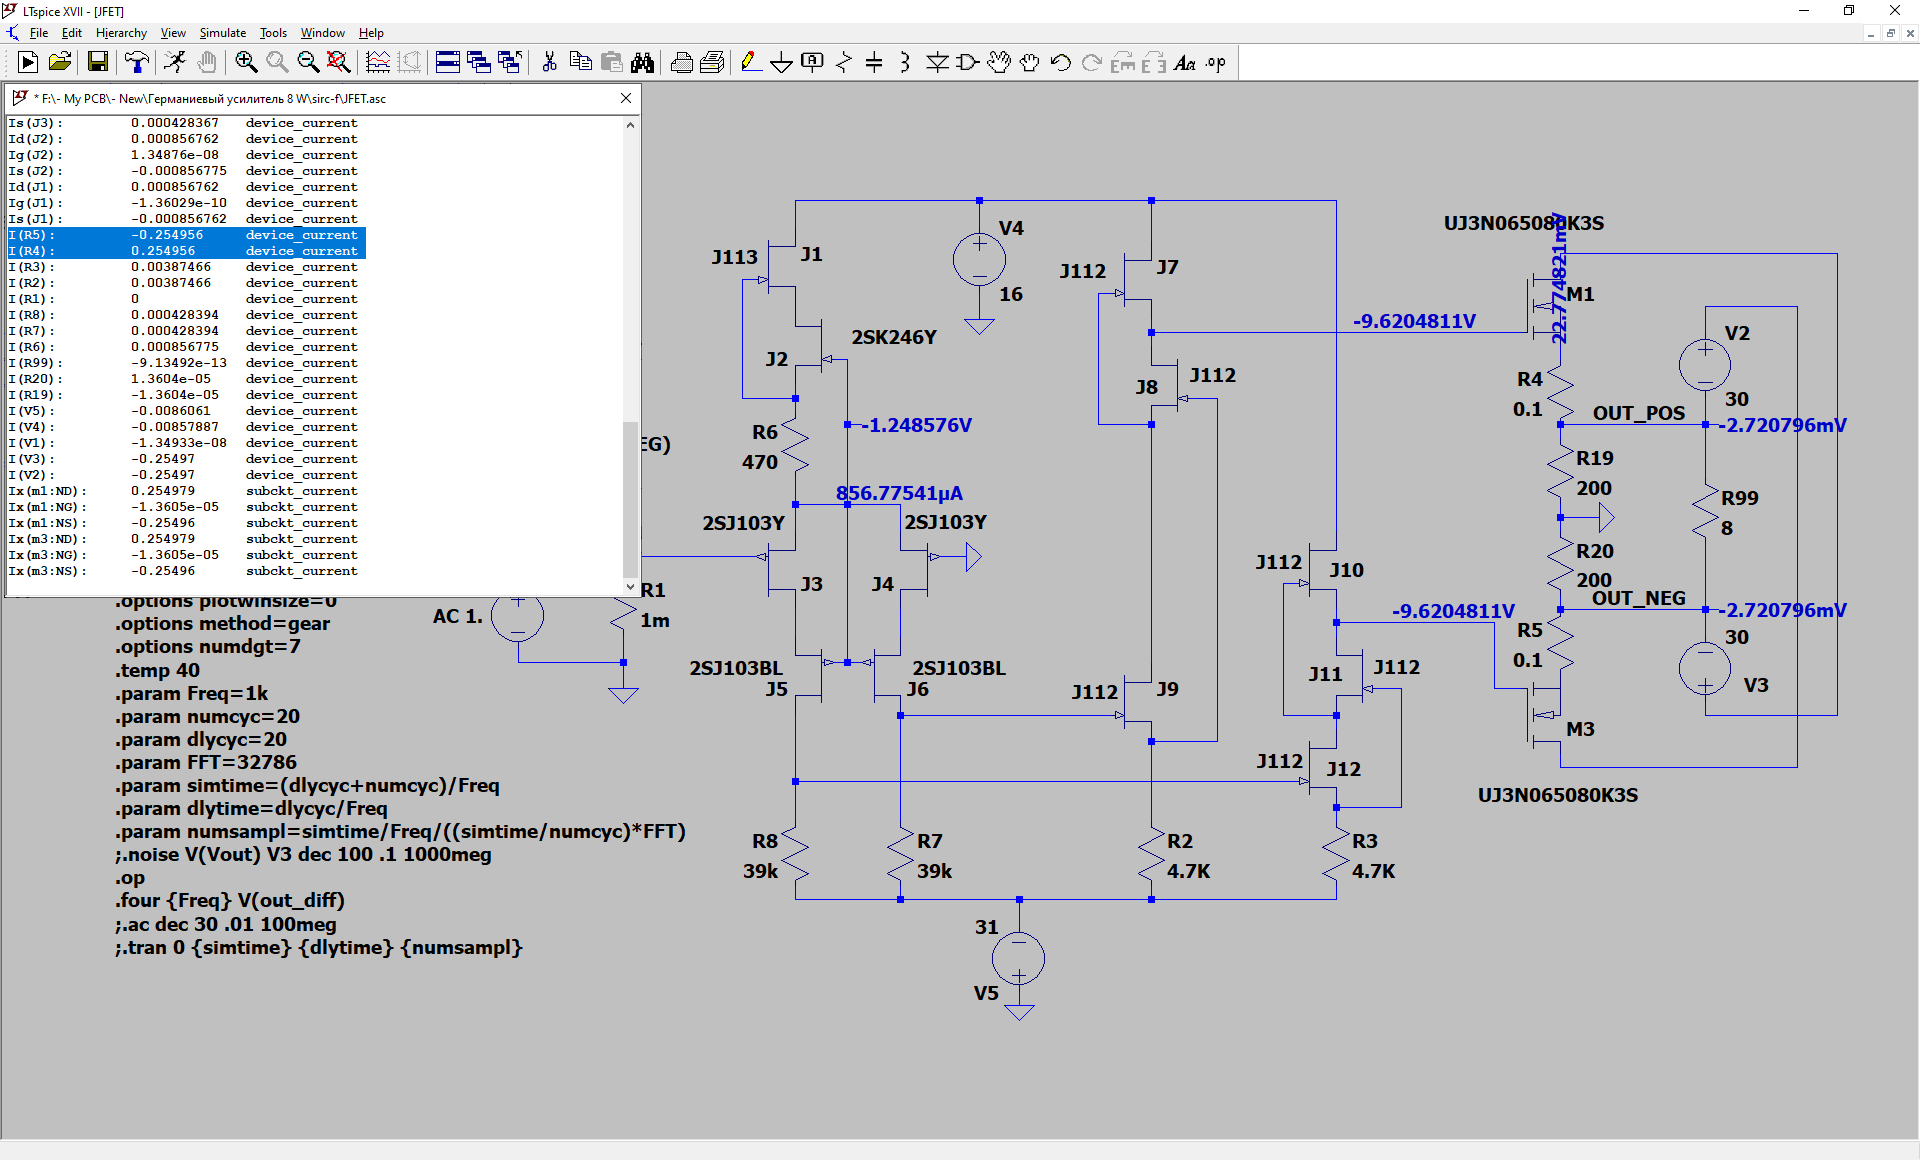
Task: Select the Label Net tool
Action: click(812, 62)
